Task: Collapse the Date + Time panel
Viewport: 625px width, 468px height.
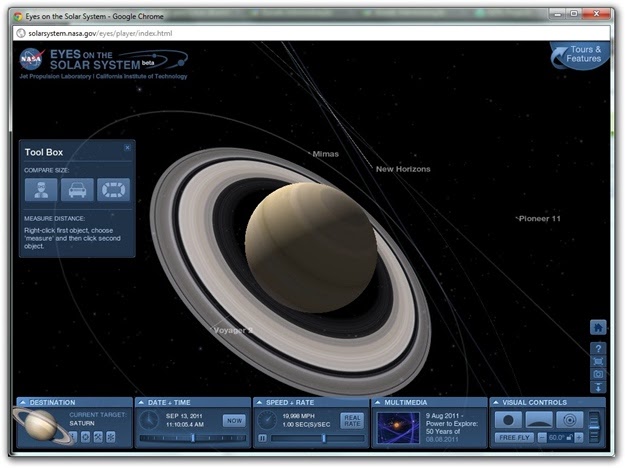Action: tap(141, 403)
